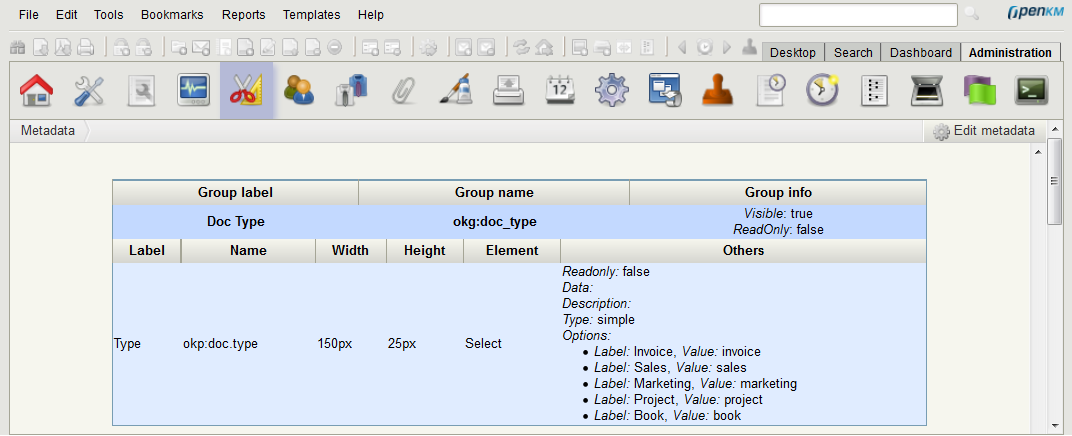Click the create folder toolbar icon
The height and width of the screenshot is (436, 1072).
(179, 47)
